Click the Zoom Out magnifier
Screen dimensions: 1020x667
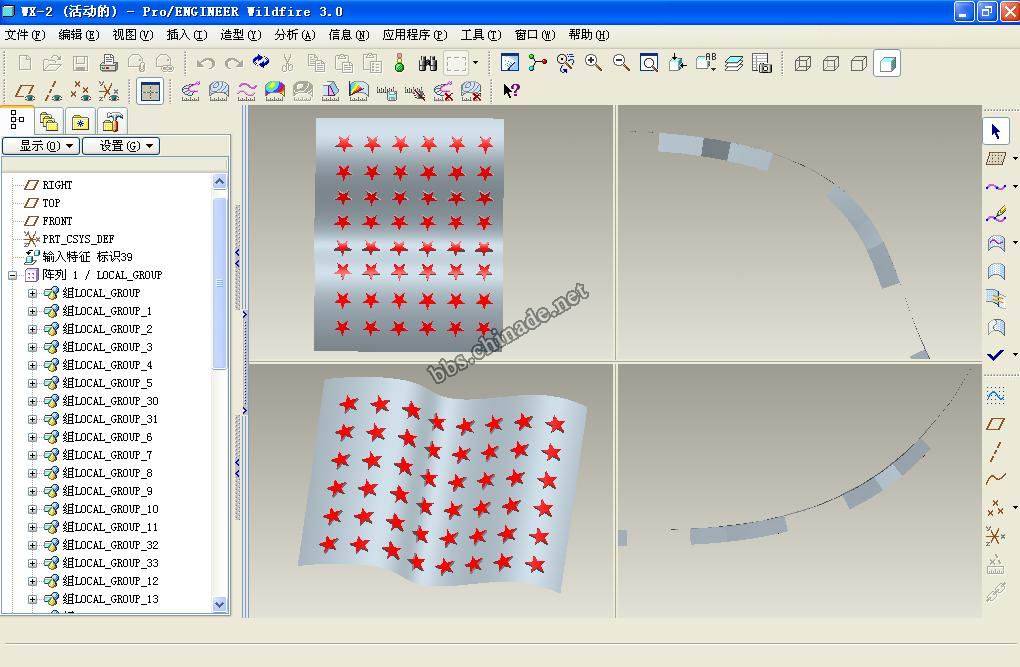click(x=621, y=63)
